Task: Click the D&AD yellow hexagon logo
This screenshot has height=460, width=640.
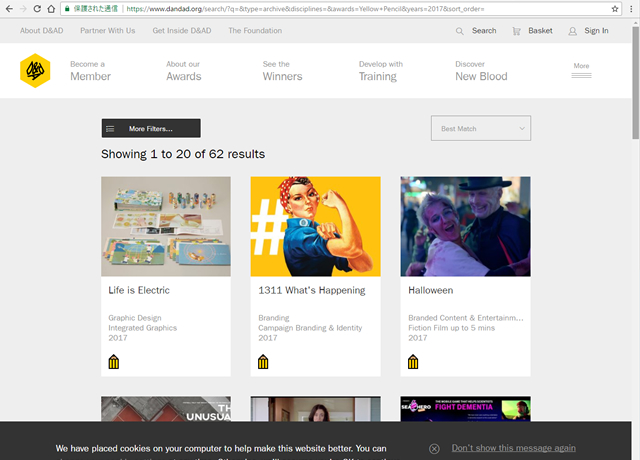Action: point(35,70)
